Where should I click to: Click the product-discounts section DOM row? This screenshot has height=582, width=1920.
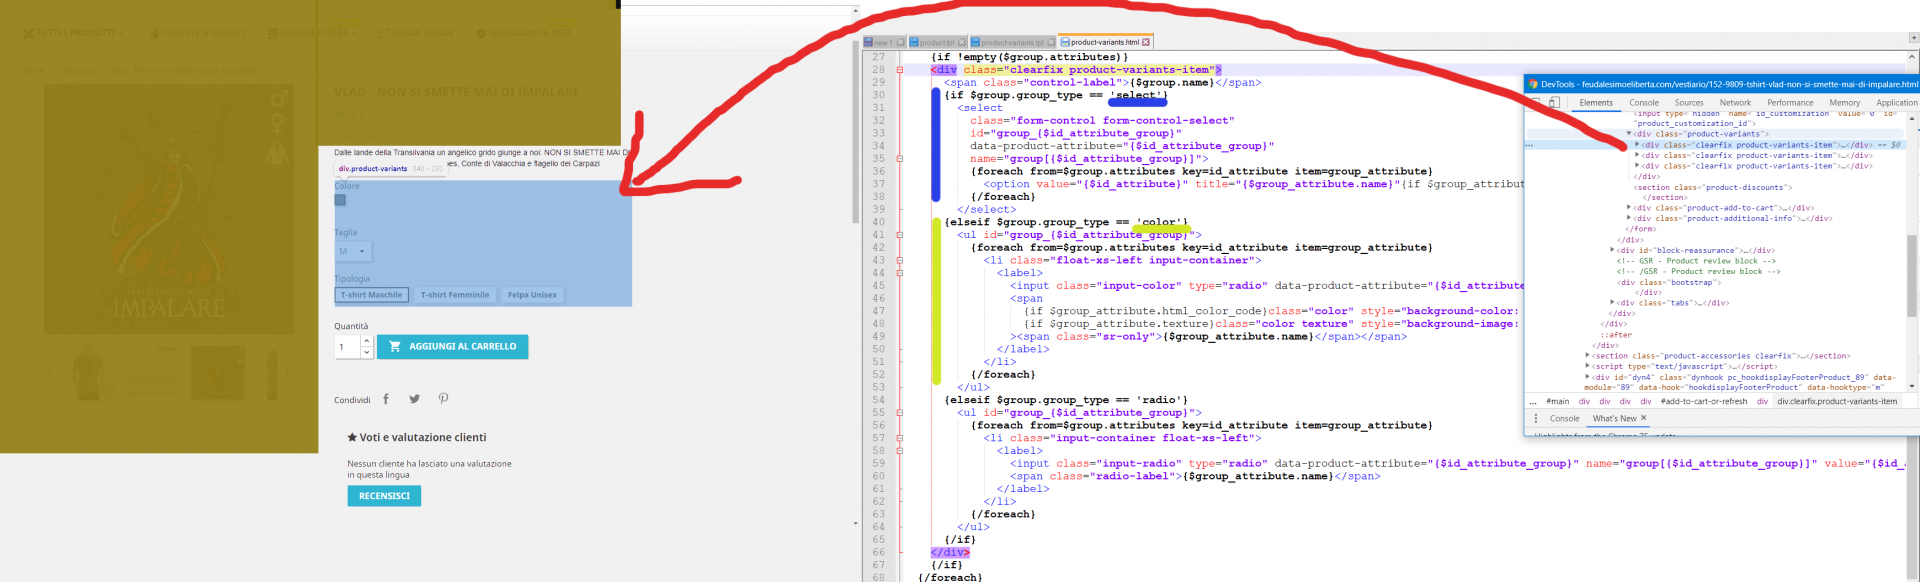(x=1712, y=187)
